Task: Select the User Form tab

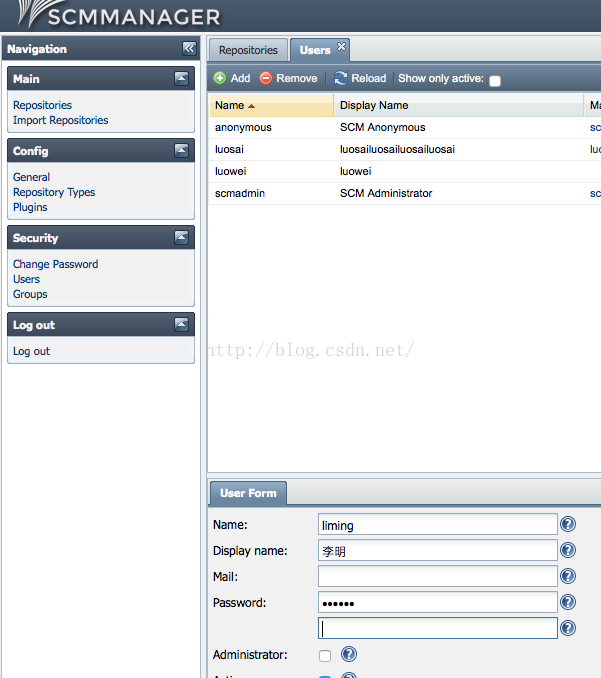Action: (x=248, y=493)
